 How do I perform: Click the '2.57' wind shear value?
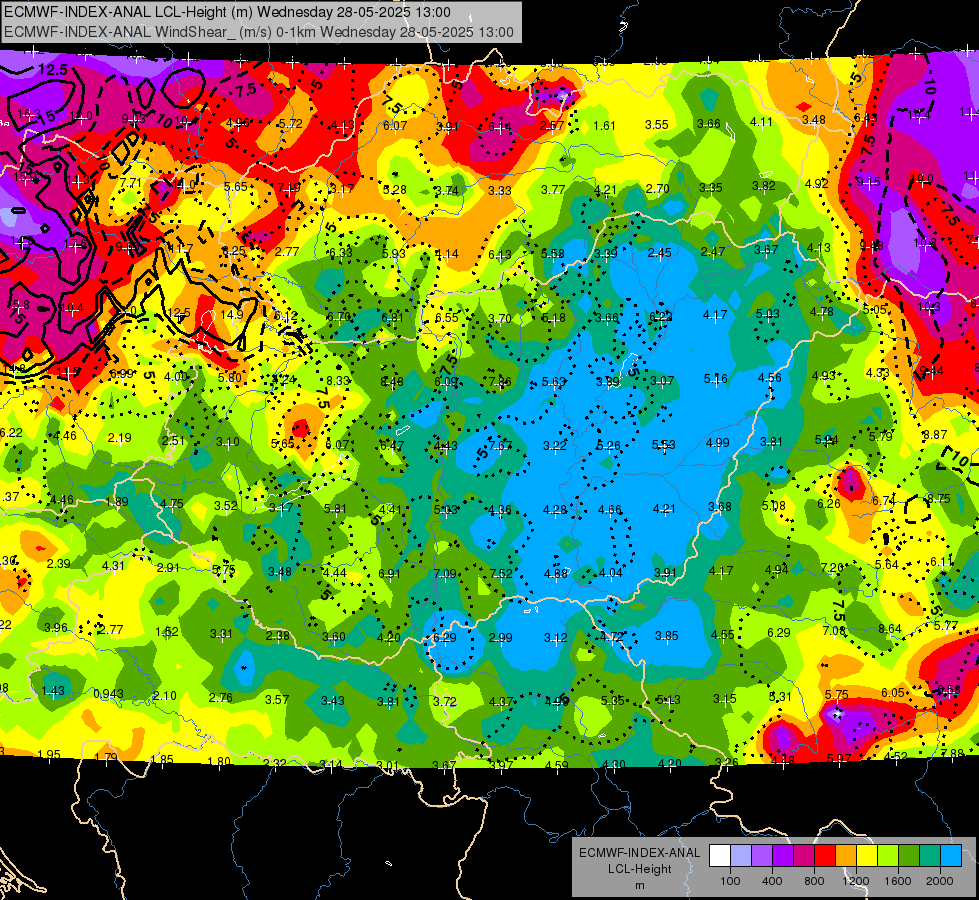552,126
